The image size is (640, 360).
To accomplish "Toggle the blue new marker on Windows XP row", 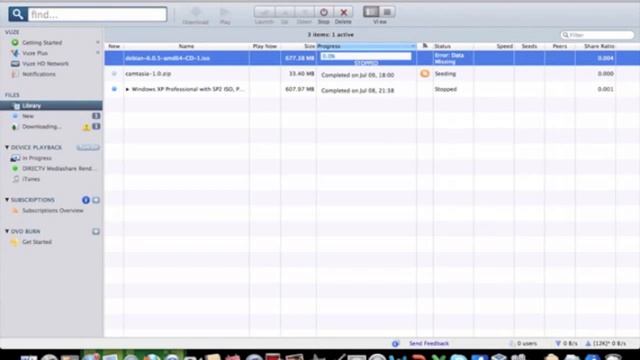I will tap(114, 89).
